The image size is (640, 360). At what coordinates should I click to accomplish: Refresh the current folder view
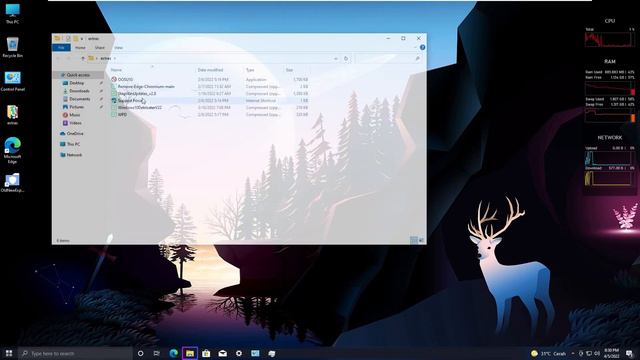click(346, 59)
